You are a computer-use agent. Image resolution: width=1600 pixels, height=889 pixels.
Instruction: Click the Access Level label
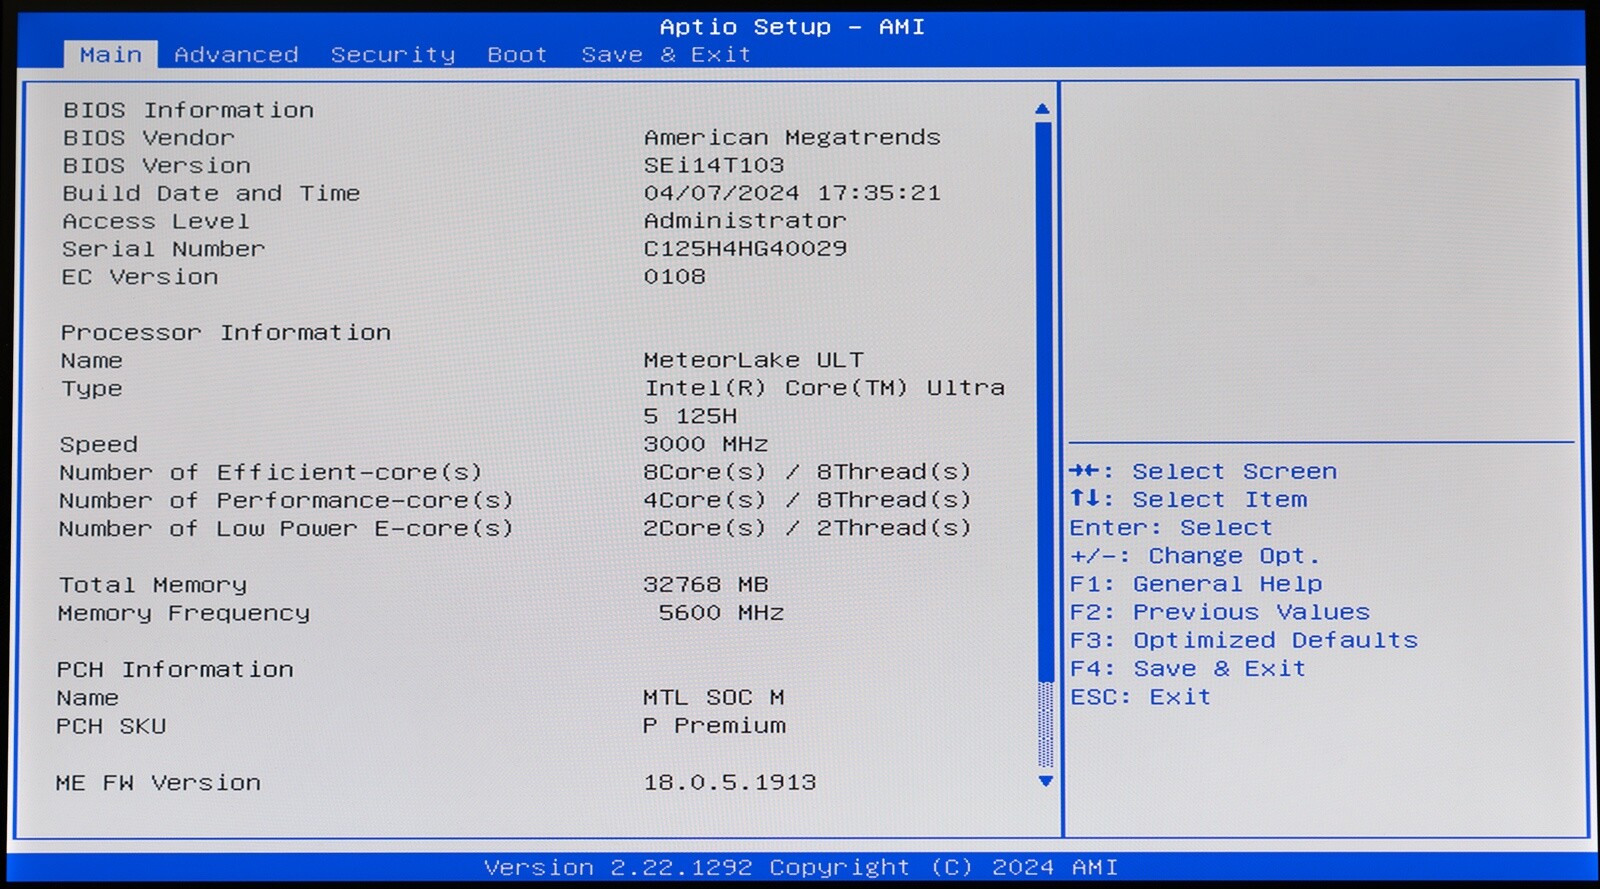click(x=156, y=221)
